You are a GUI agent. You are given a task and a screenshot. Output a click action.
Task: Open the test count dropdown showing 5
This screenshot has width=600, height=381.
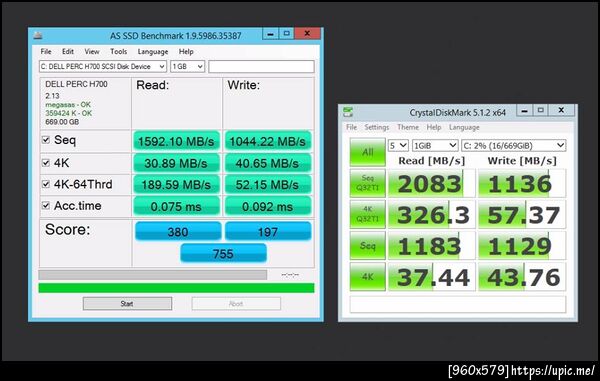(398, 146)
